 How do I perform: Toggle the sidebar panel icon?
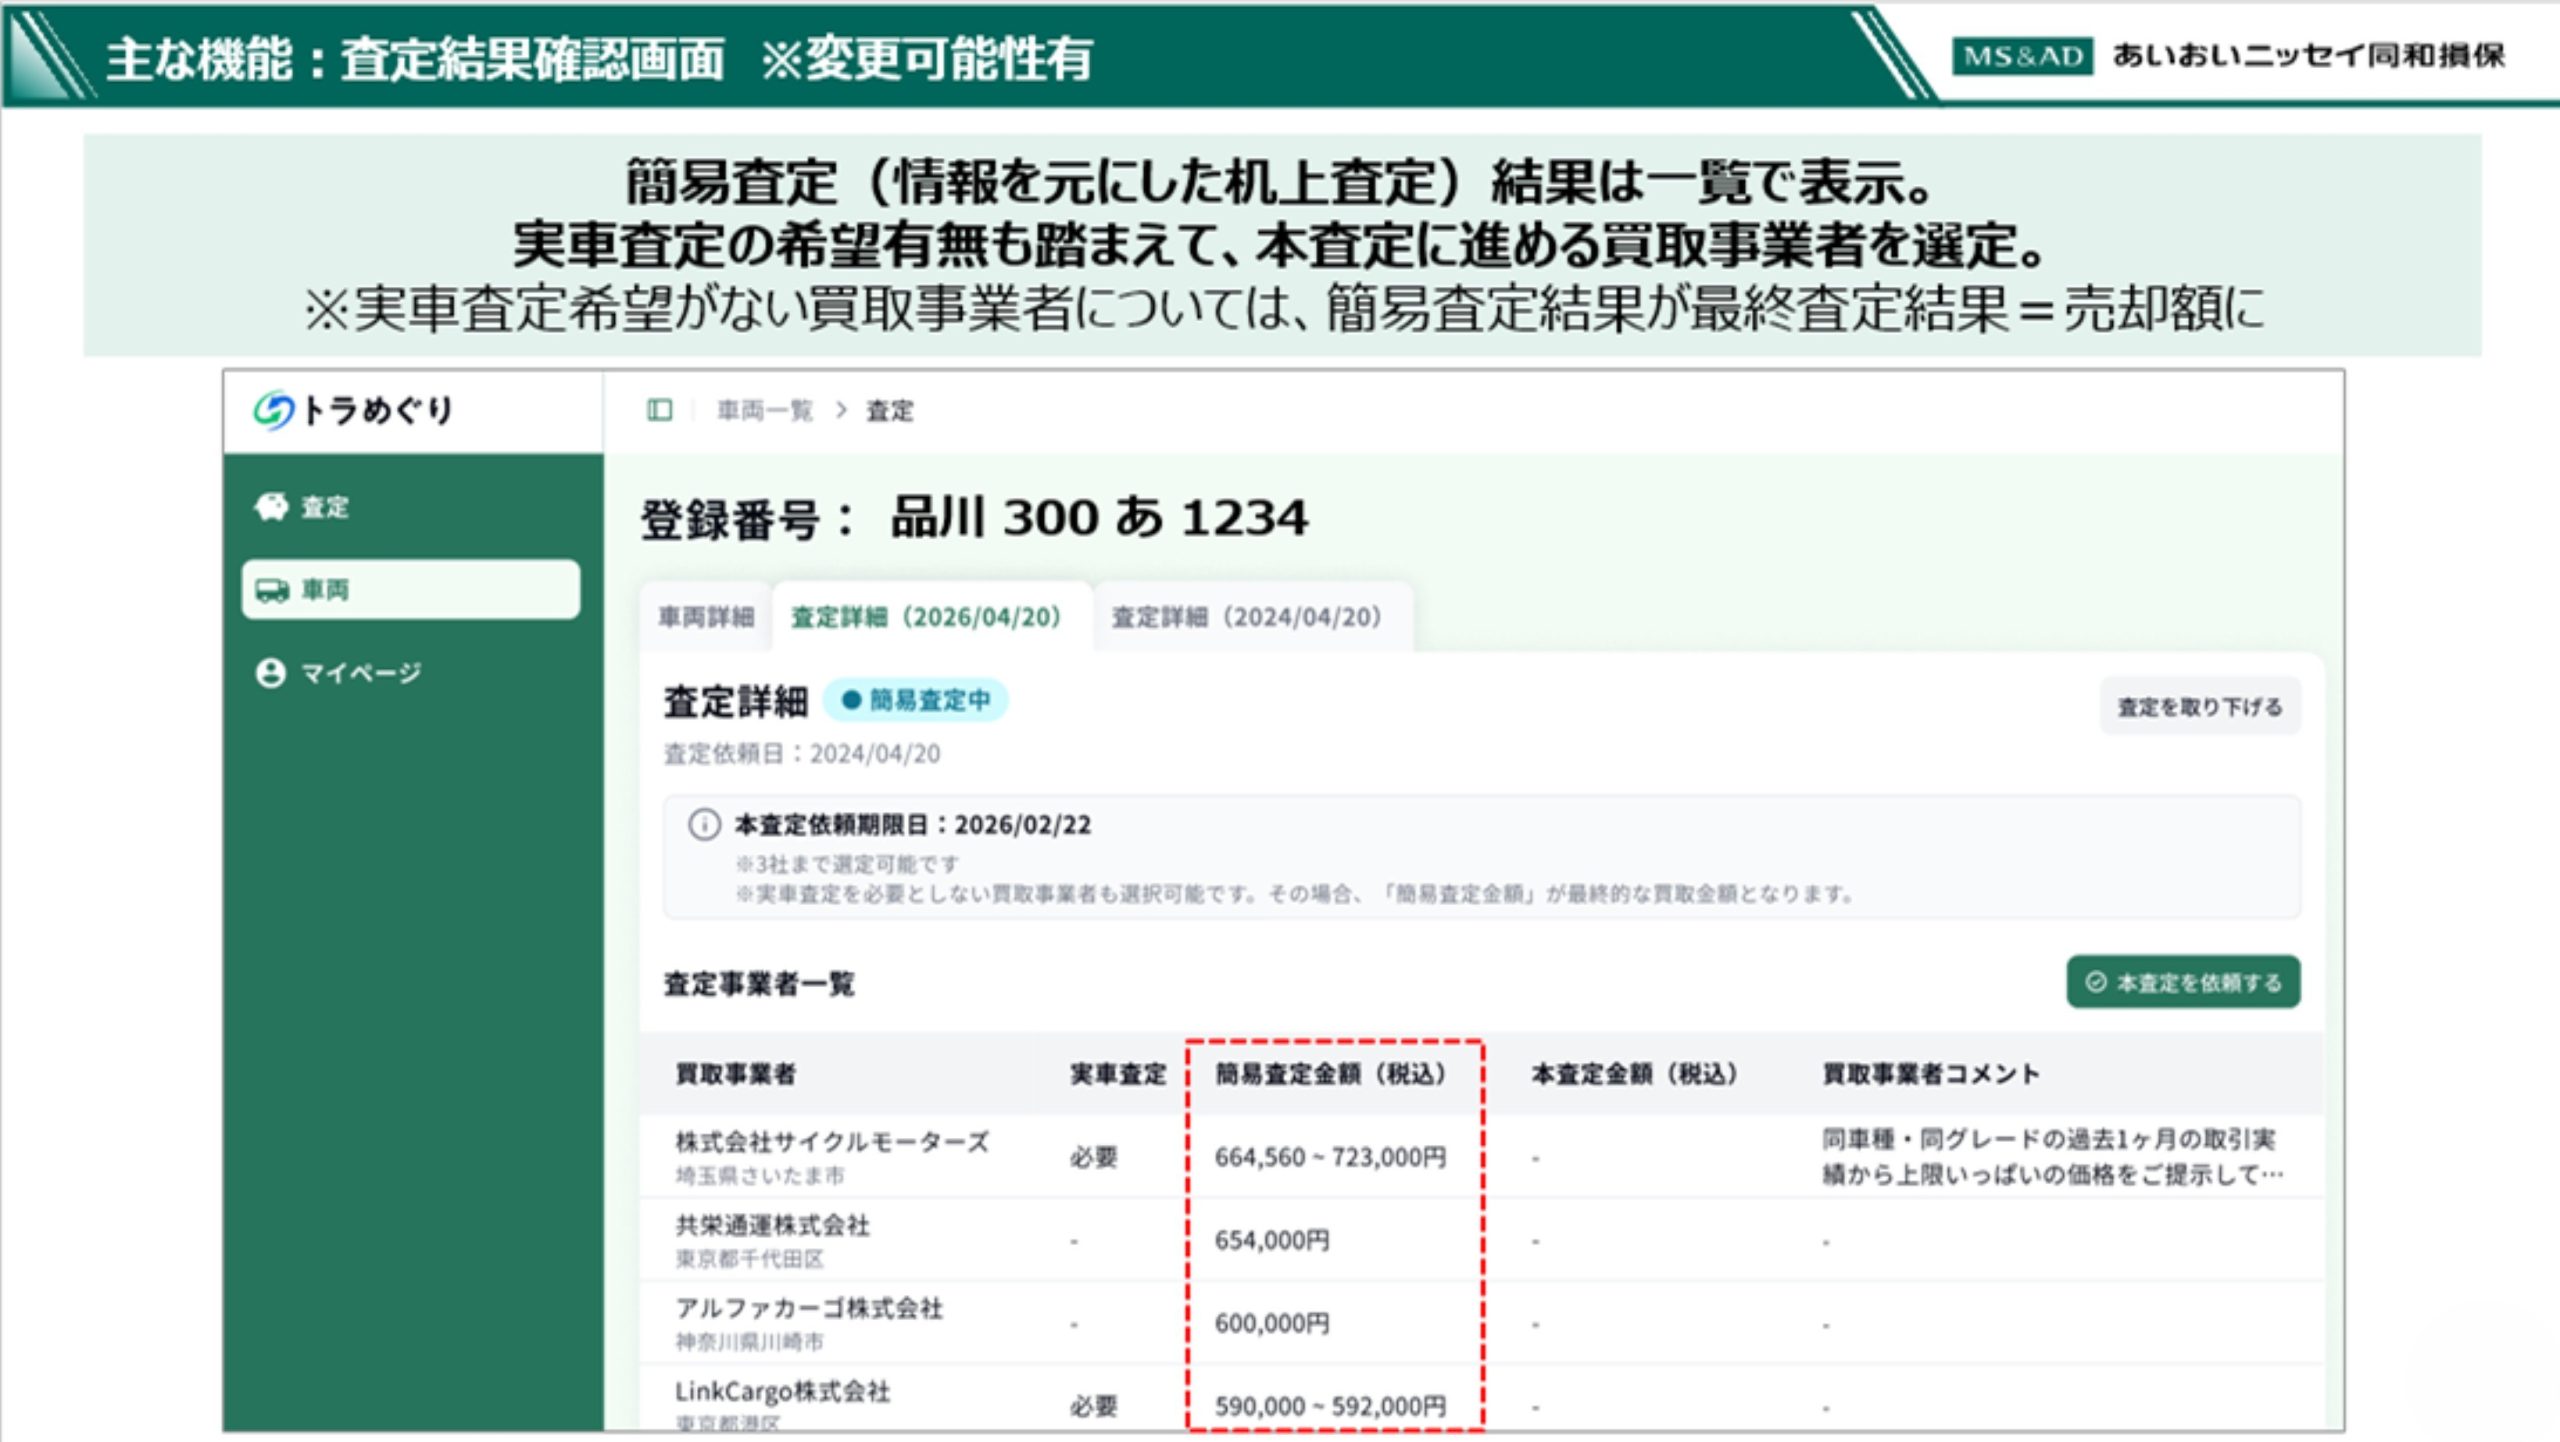[x=659, y=410]
